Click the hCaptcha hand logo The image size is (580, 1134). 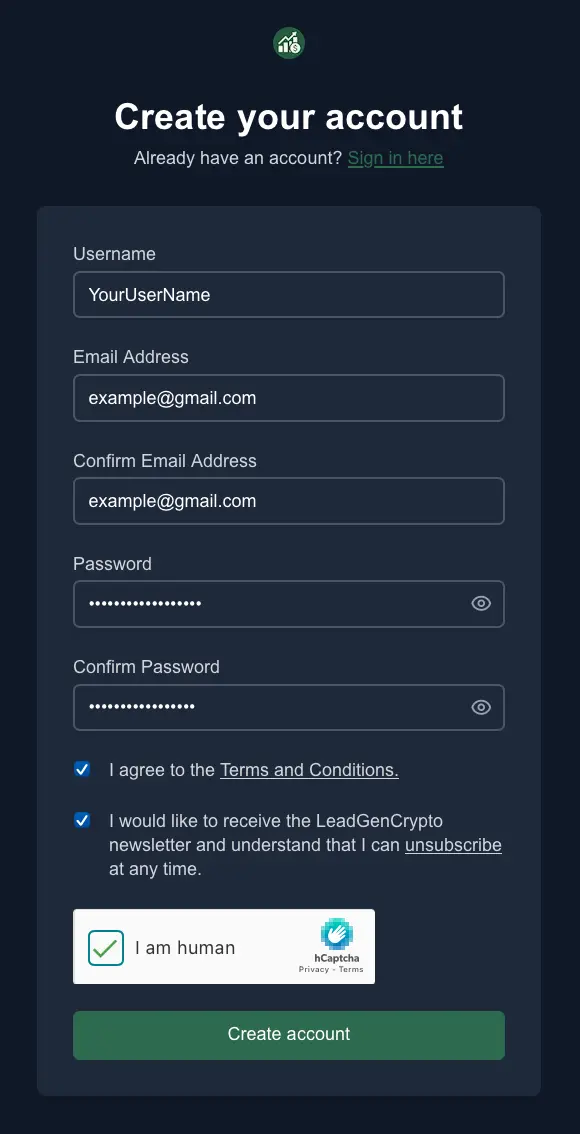[x=335, y=933]
